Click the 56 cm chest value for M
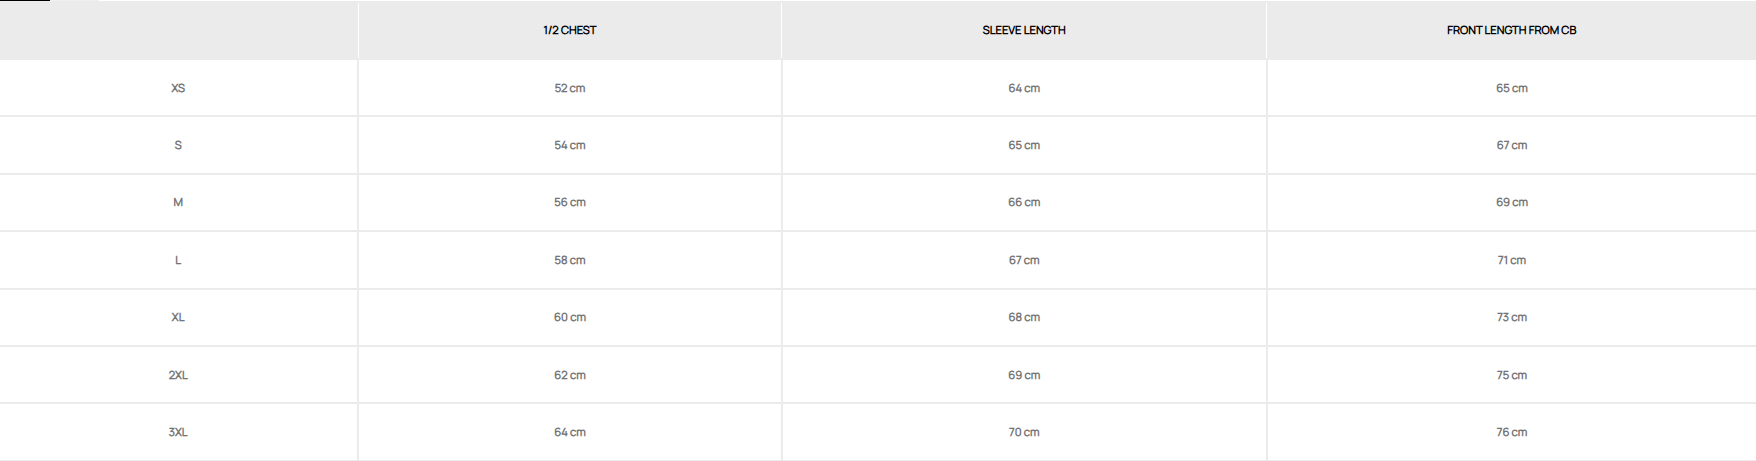This screenshot has height=461, width=1756. (x=570, y=202)
